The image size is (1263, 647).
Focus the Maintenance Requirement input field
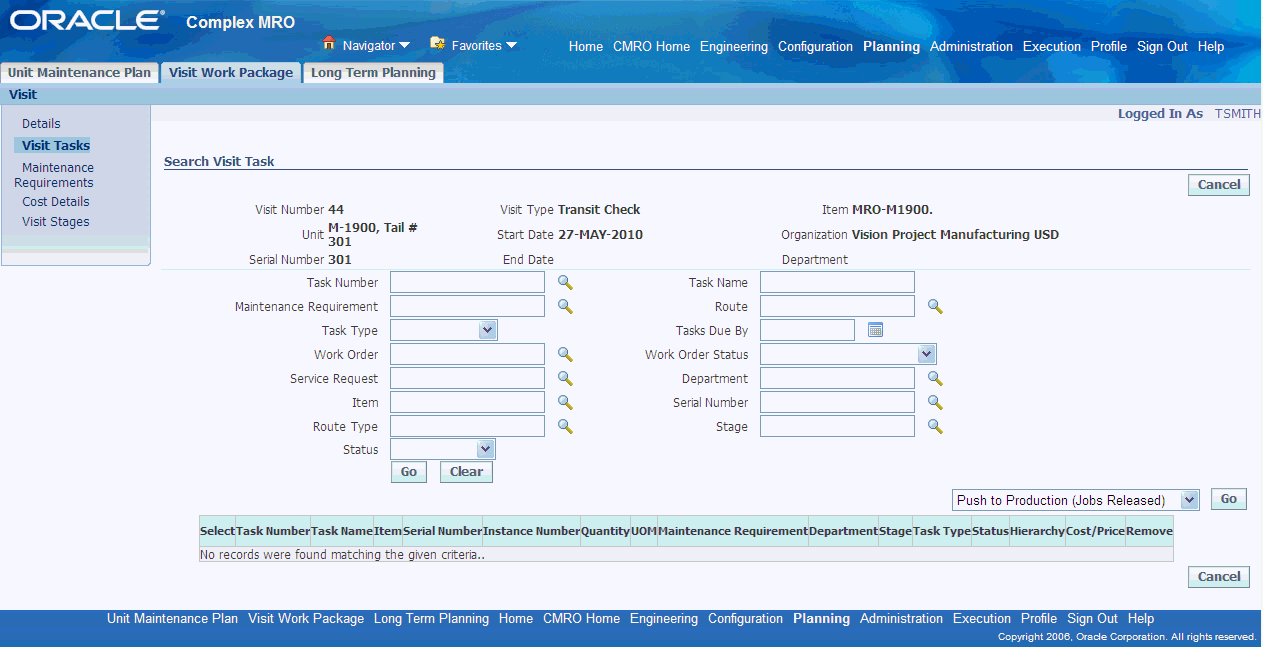[467, 307]
